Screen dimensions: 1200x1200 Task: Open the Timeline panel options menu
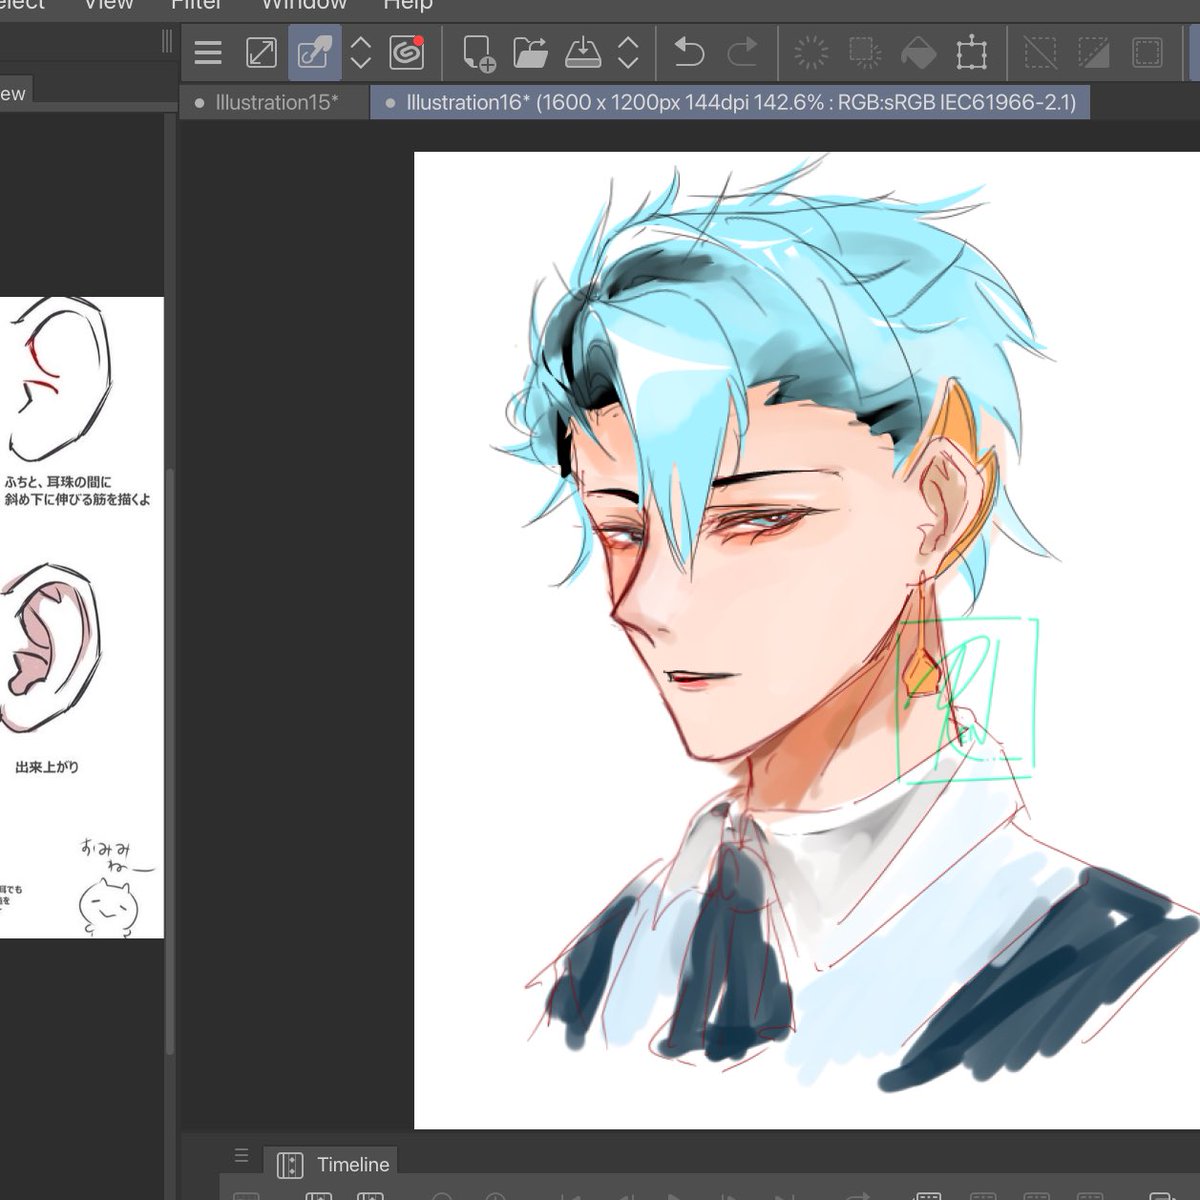(241, 1155)
